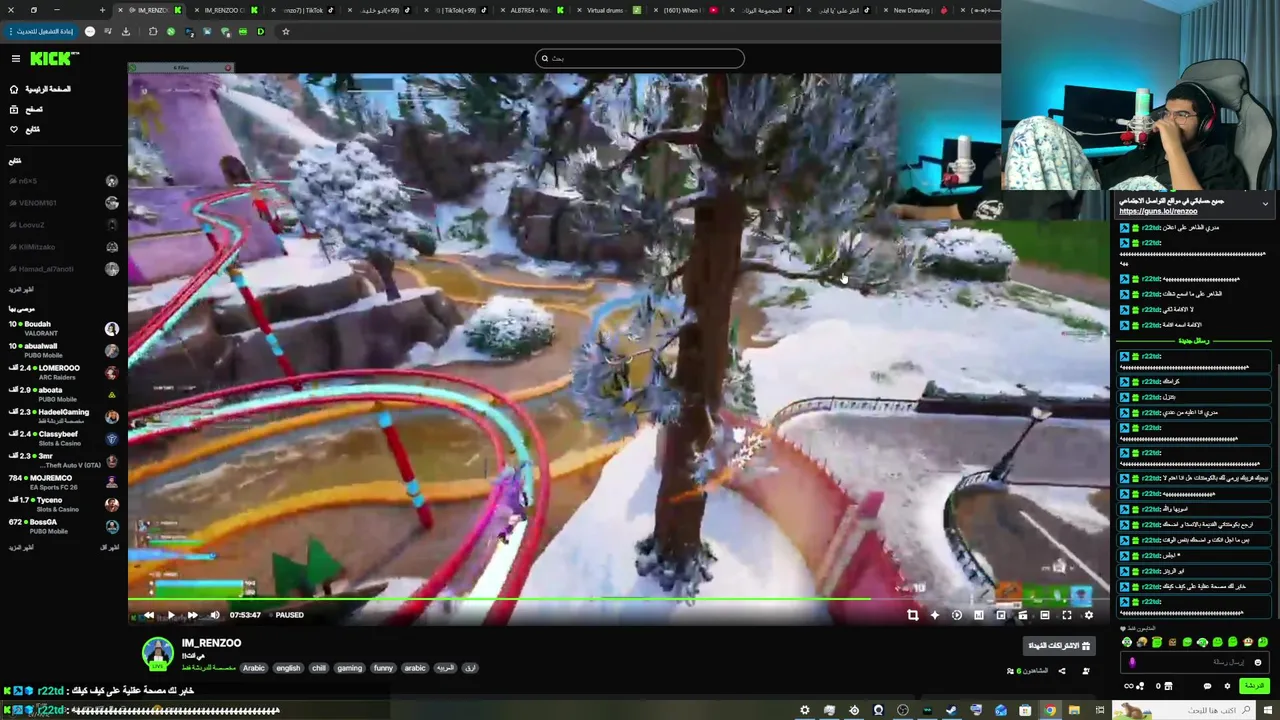Expand show more under recommended channels
The height and width of the screenshot is (720, 1280).
[x=21, y=547]
